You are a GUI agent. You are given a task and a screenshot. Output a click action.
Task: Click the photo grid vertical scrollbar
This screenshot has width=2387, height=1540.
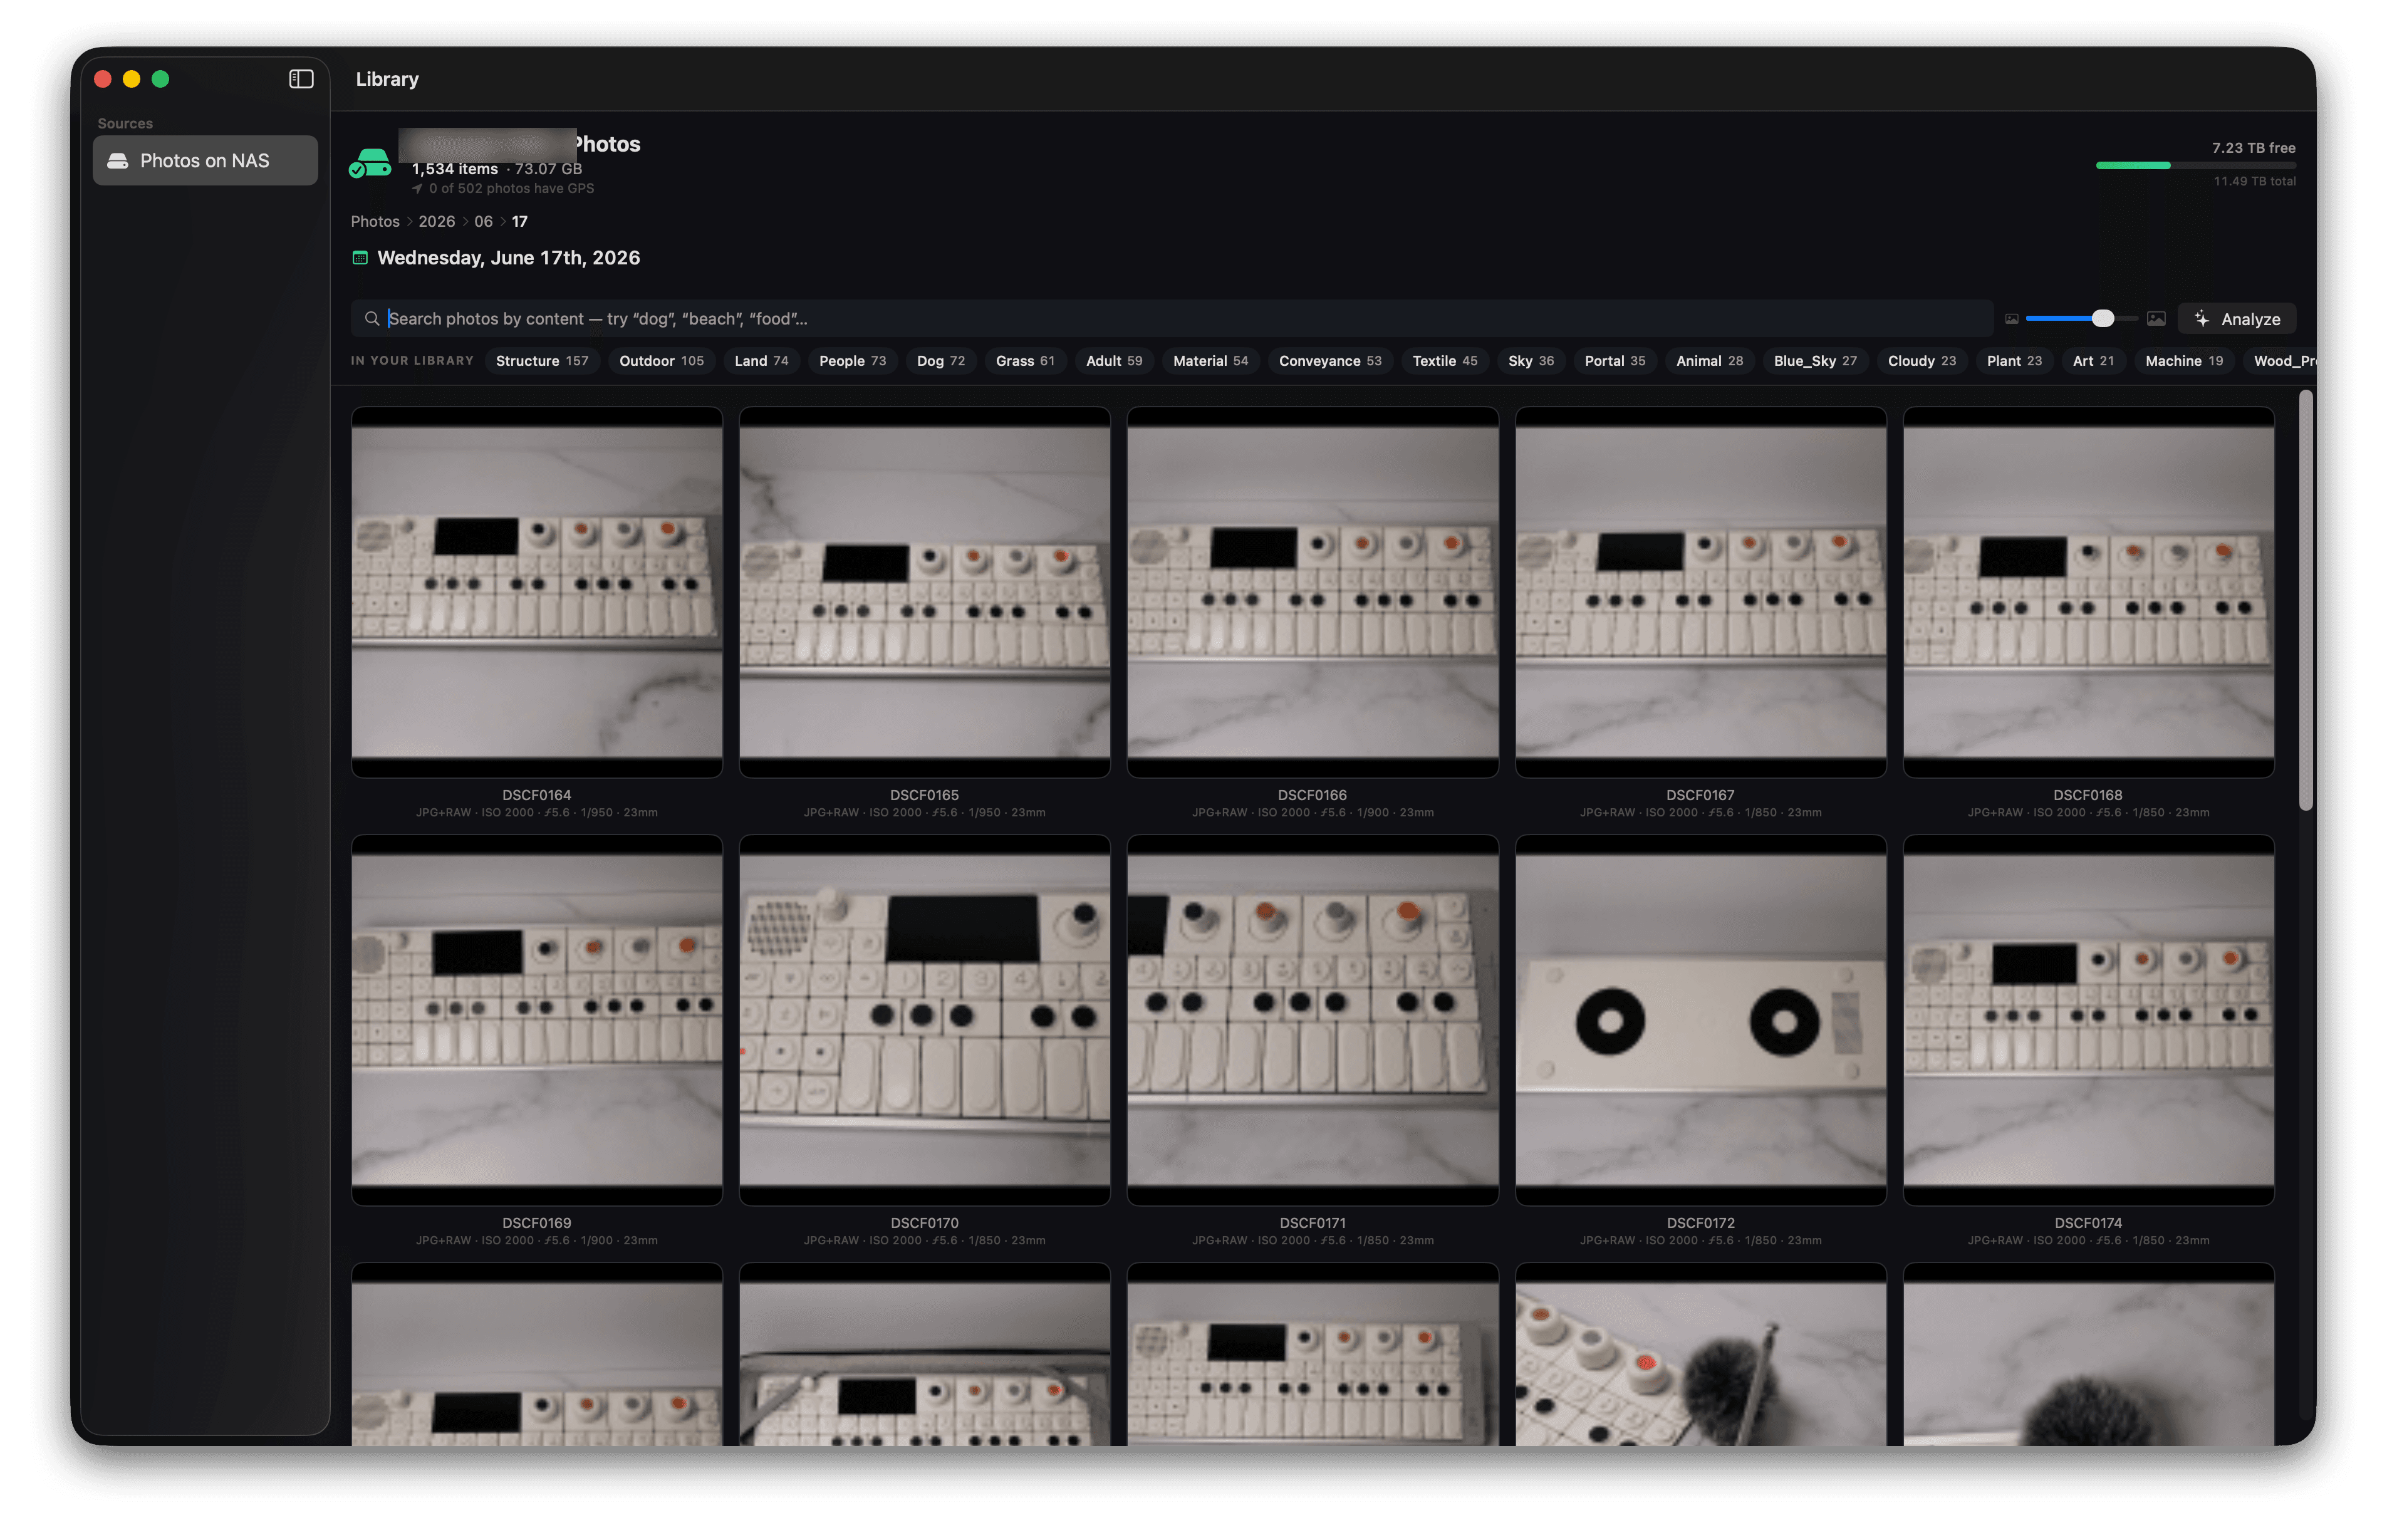tap(2306, 600)
